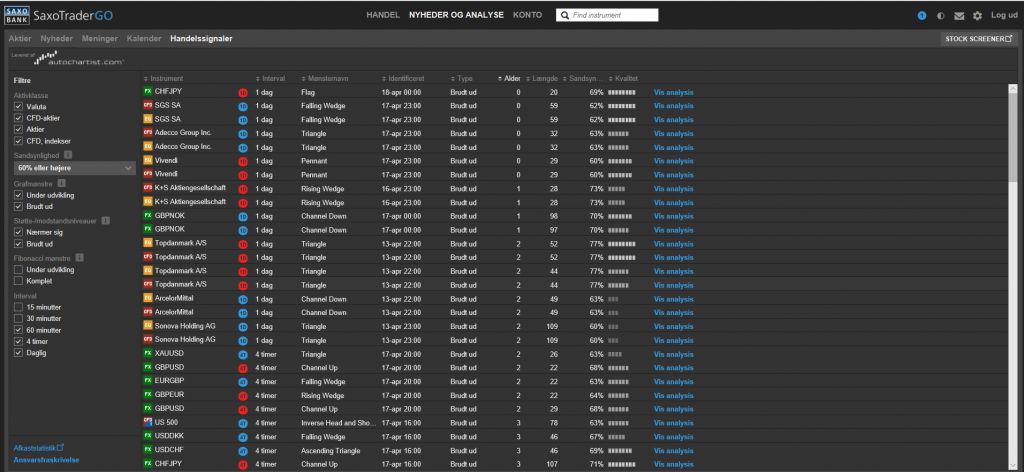Open the HANDEL menu

383,15
